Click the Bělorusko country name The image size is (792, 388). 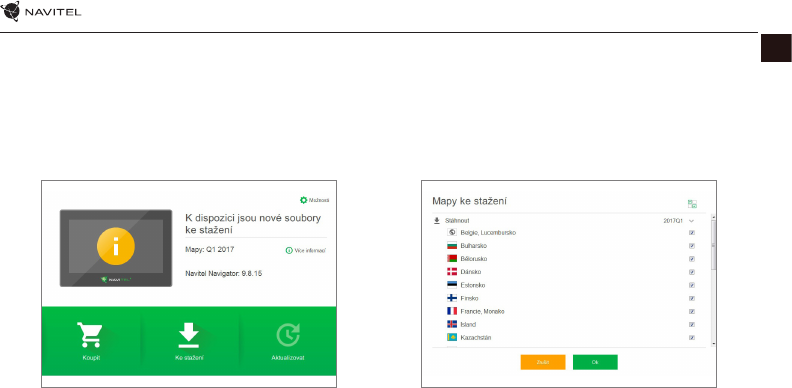(474, 259)
